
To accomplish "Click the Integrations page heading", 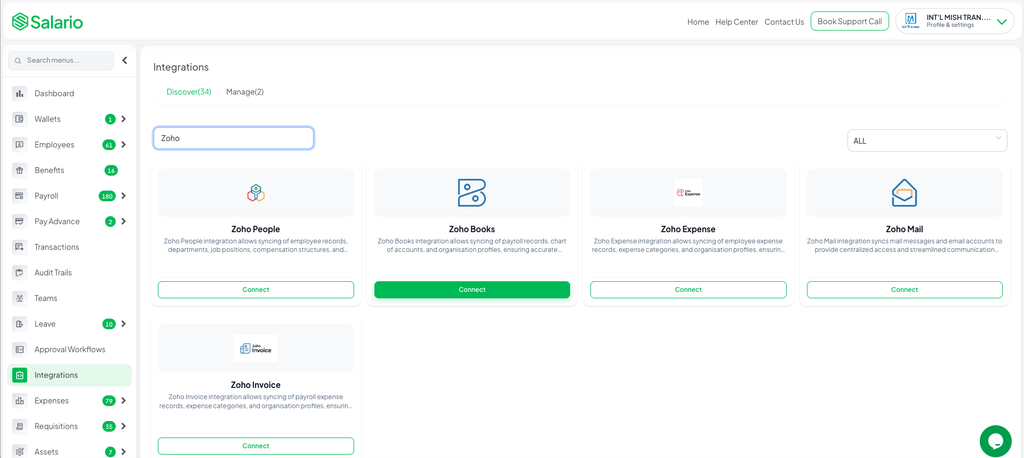I will (x=181, y=67).
